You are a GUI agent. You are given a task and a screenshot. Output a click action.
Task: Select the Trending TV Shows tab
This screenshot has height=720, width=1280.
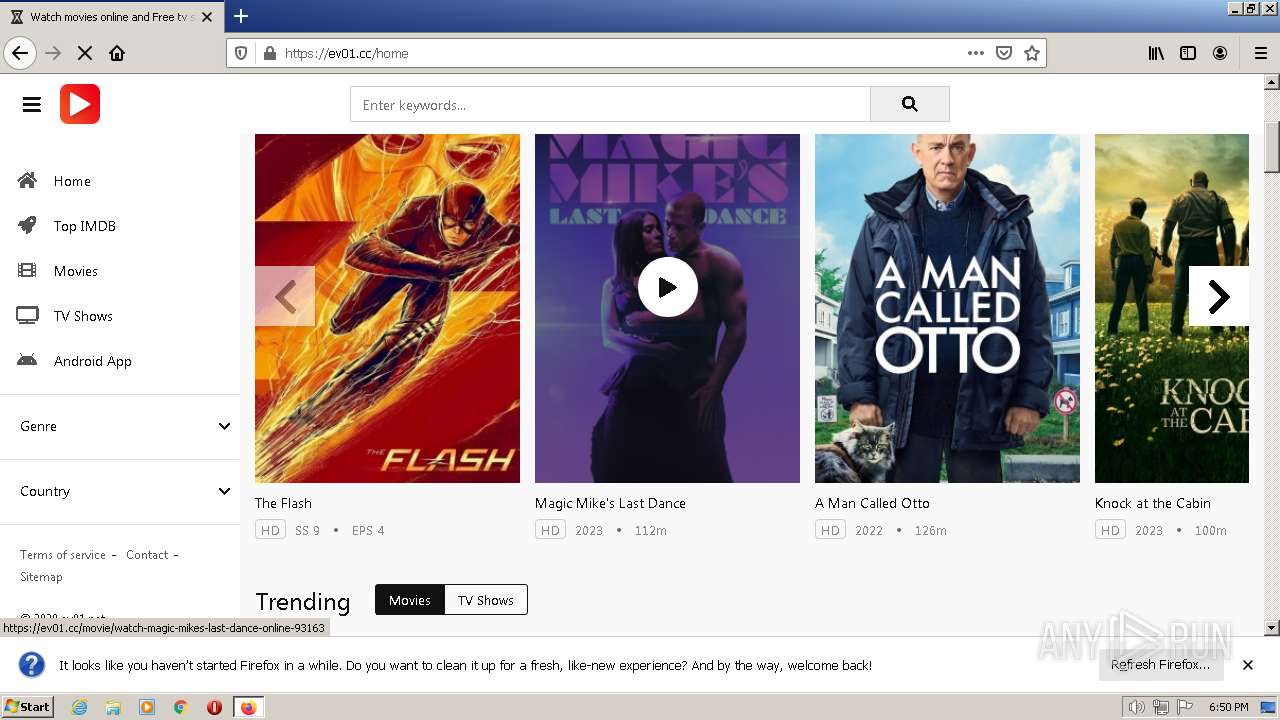[486, 600]
